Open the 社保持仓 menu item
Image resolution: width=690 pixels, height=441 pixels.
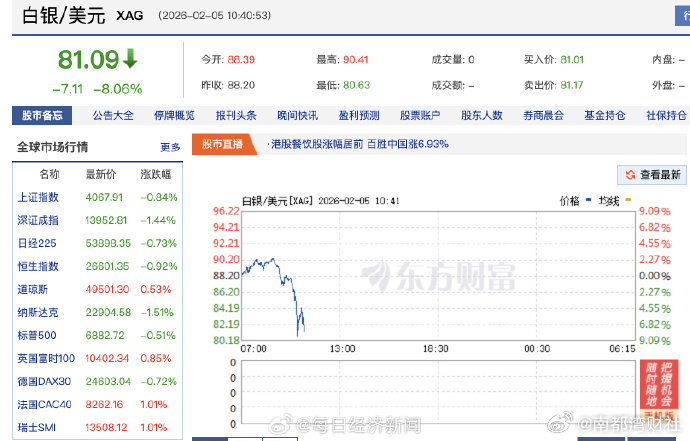[x=666, y=115]
